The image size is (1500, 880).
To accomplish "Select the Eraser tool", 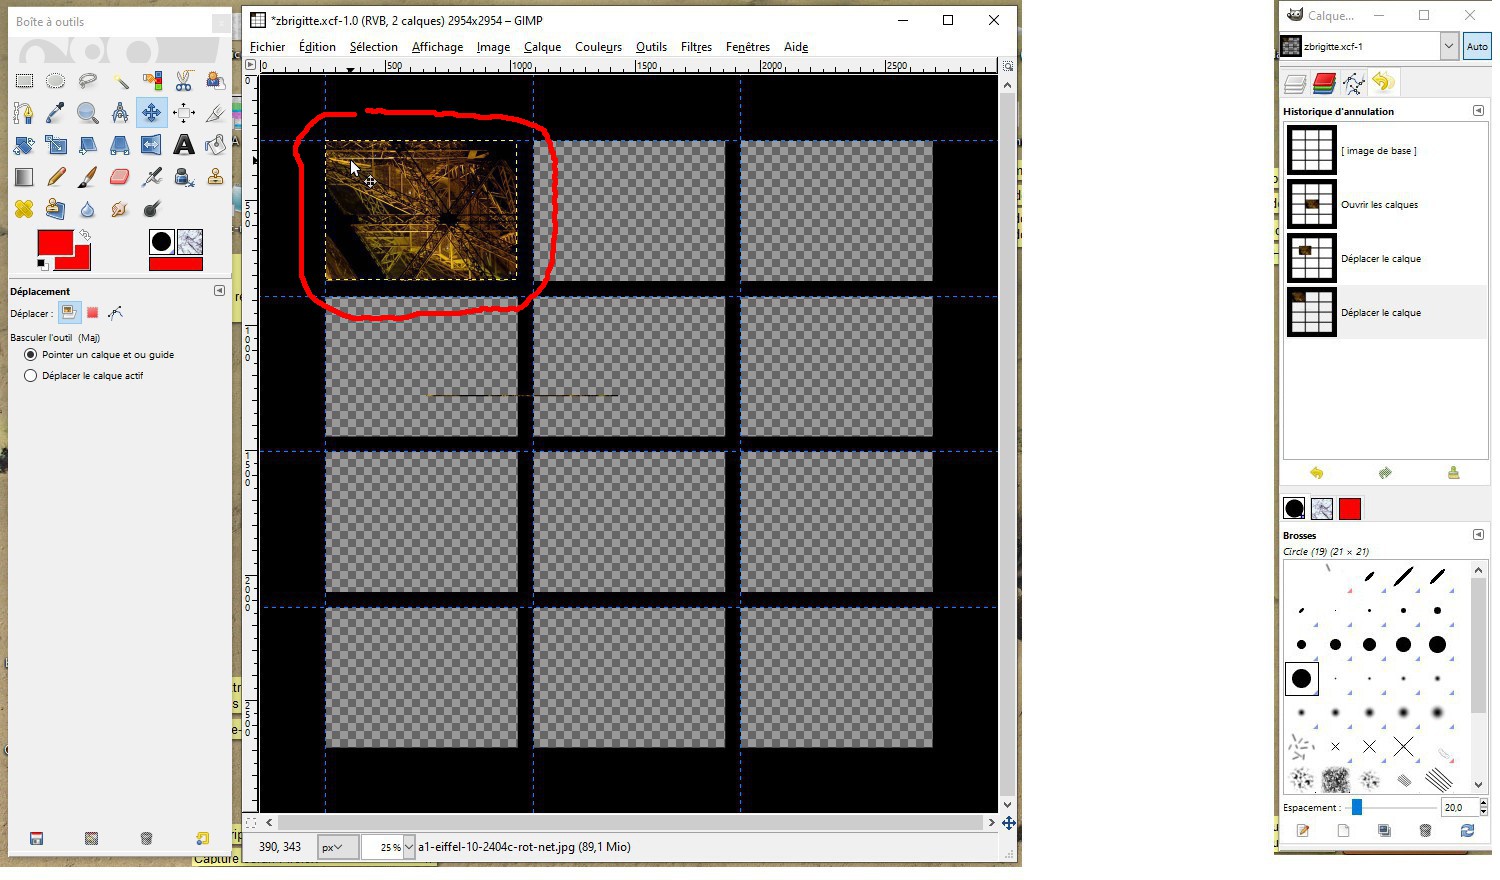I will [120, 177].
